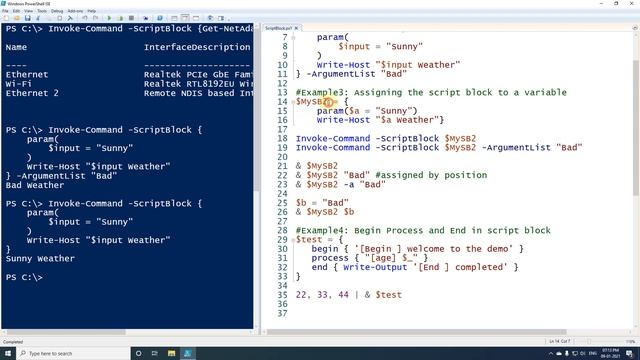This screenshot has width=640, height=360.
Task: Open Task View on taskbar
Action: pyautogui.click(x=155, y=353)
